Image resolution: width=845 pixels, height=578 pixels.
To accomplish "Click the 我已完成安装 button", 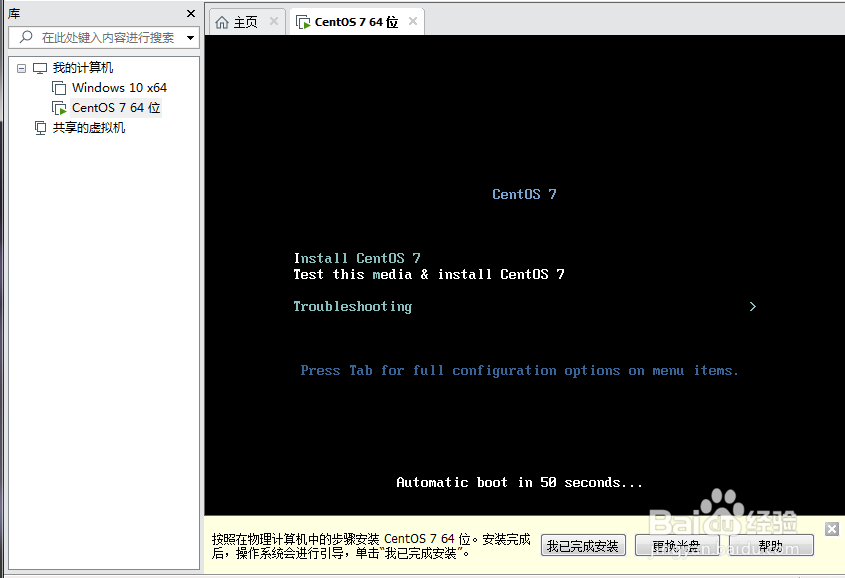I will tap(583, 545).
